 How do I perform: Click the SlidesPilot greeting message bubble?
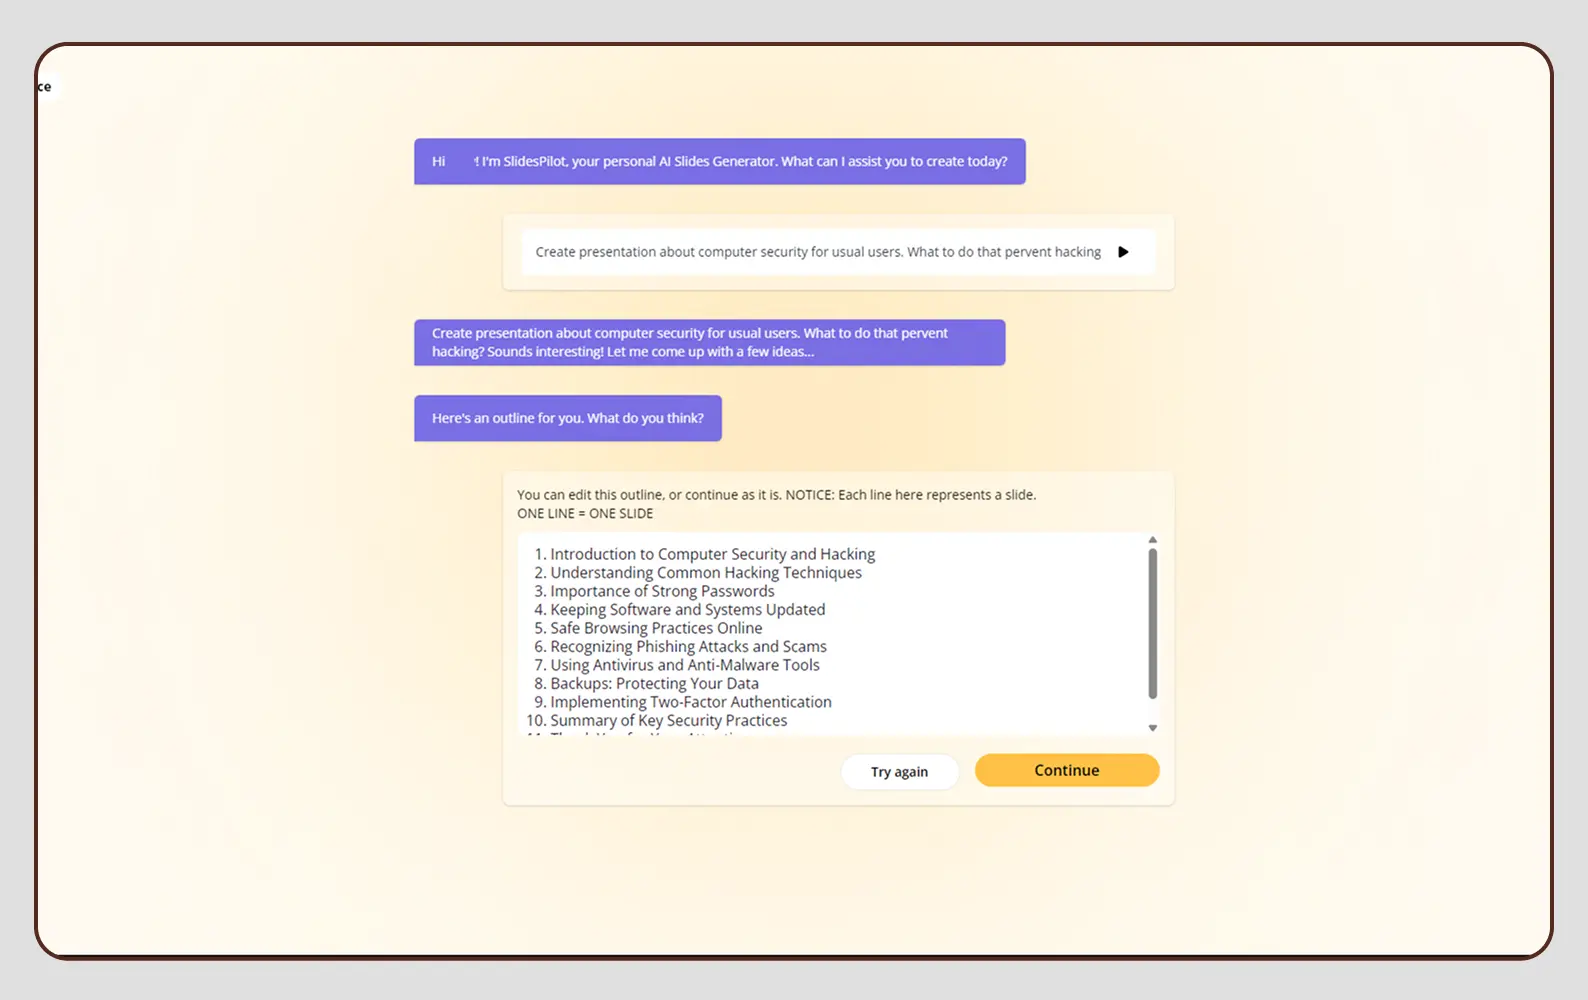click(719, 161)
